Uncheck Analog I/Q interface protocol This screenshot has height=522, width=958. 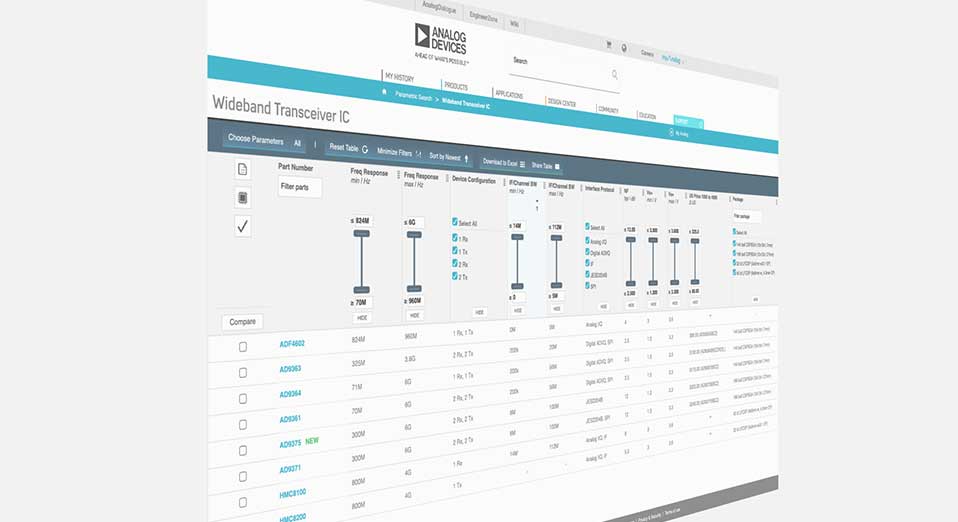click(x=587, y=241)
